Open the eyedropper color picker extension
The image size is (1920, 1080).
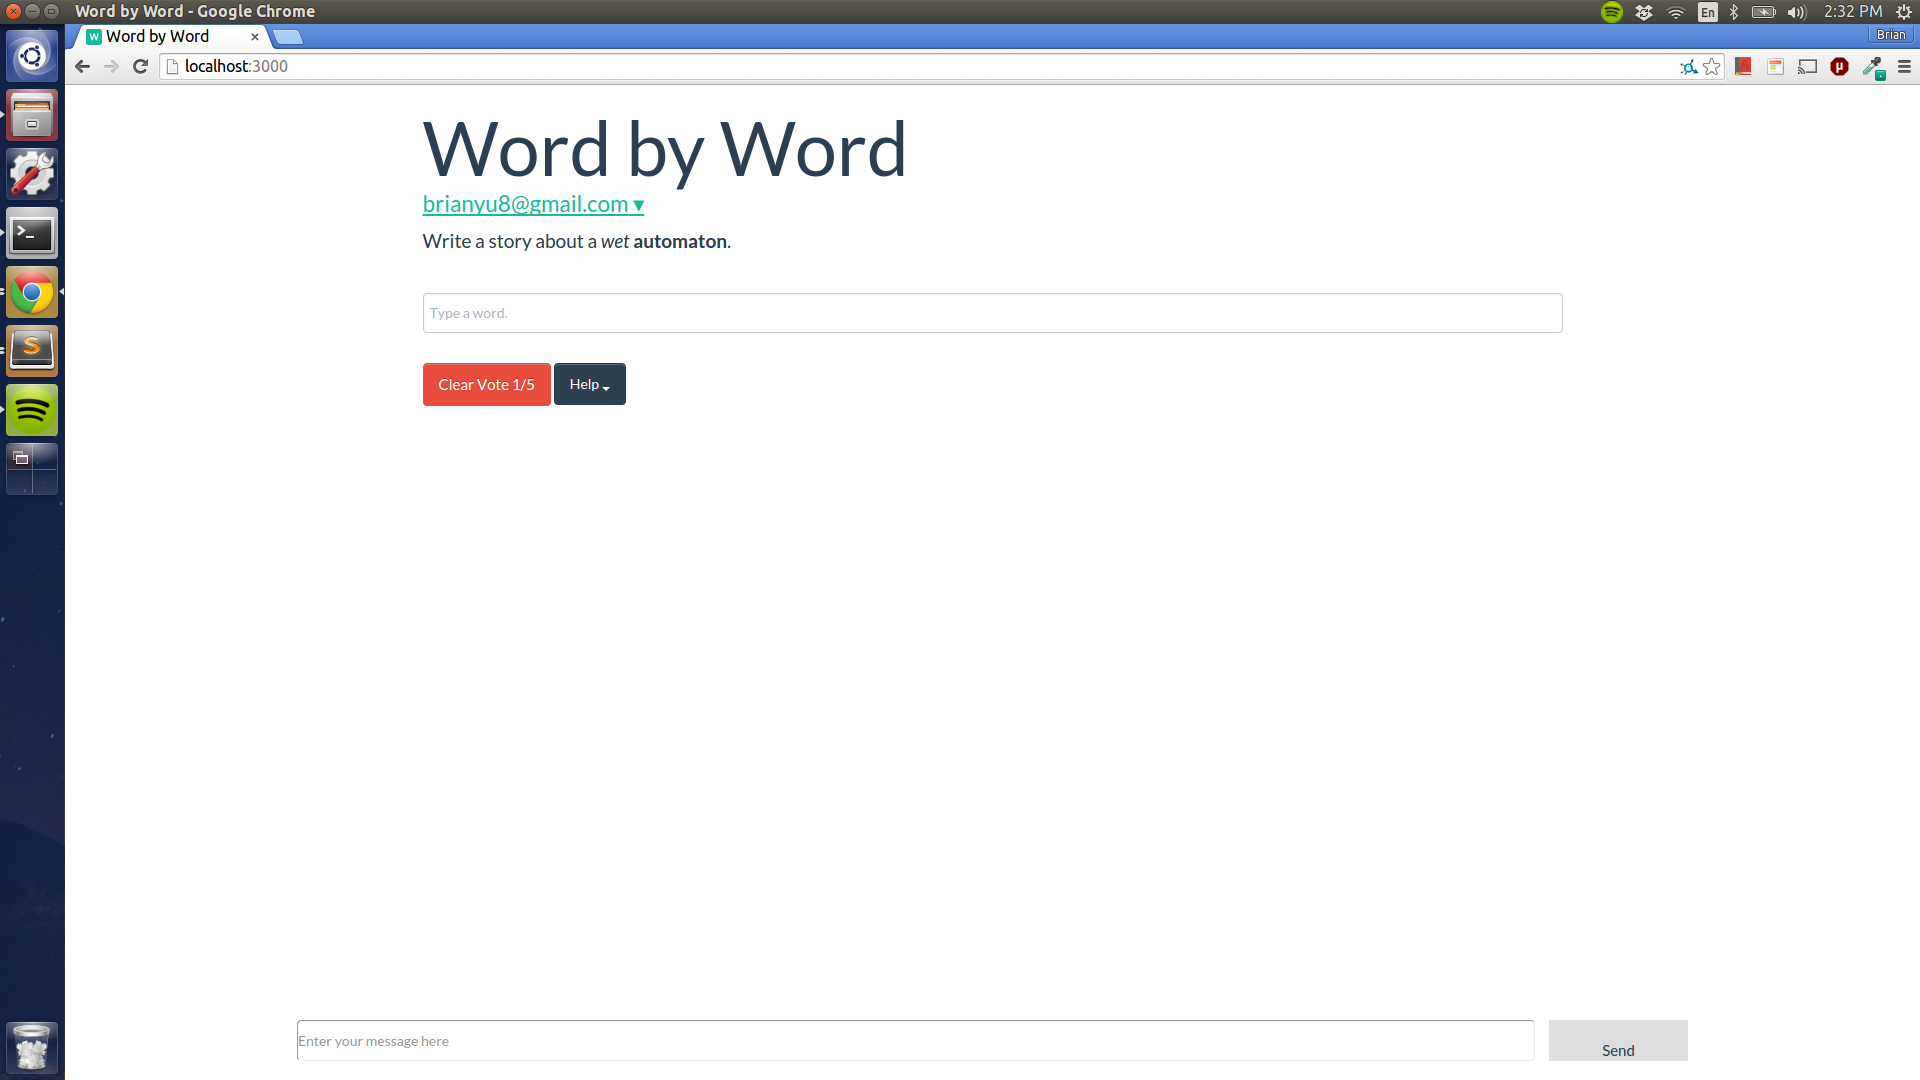[x=1872, y=67]
